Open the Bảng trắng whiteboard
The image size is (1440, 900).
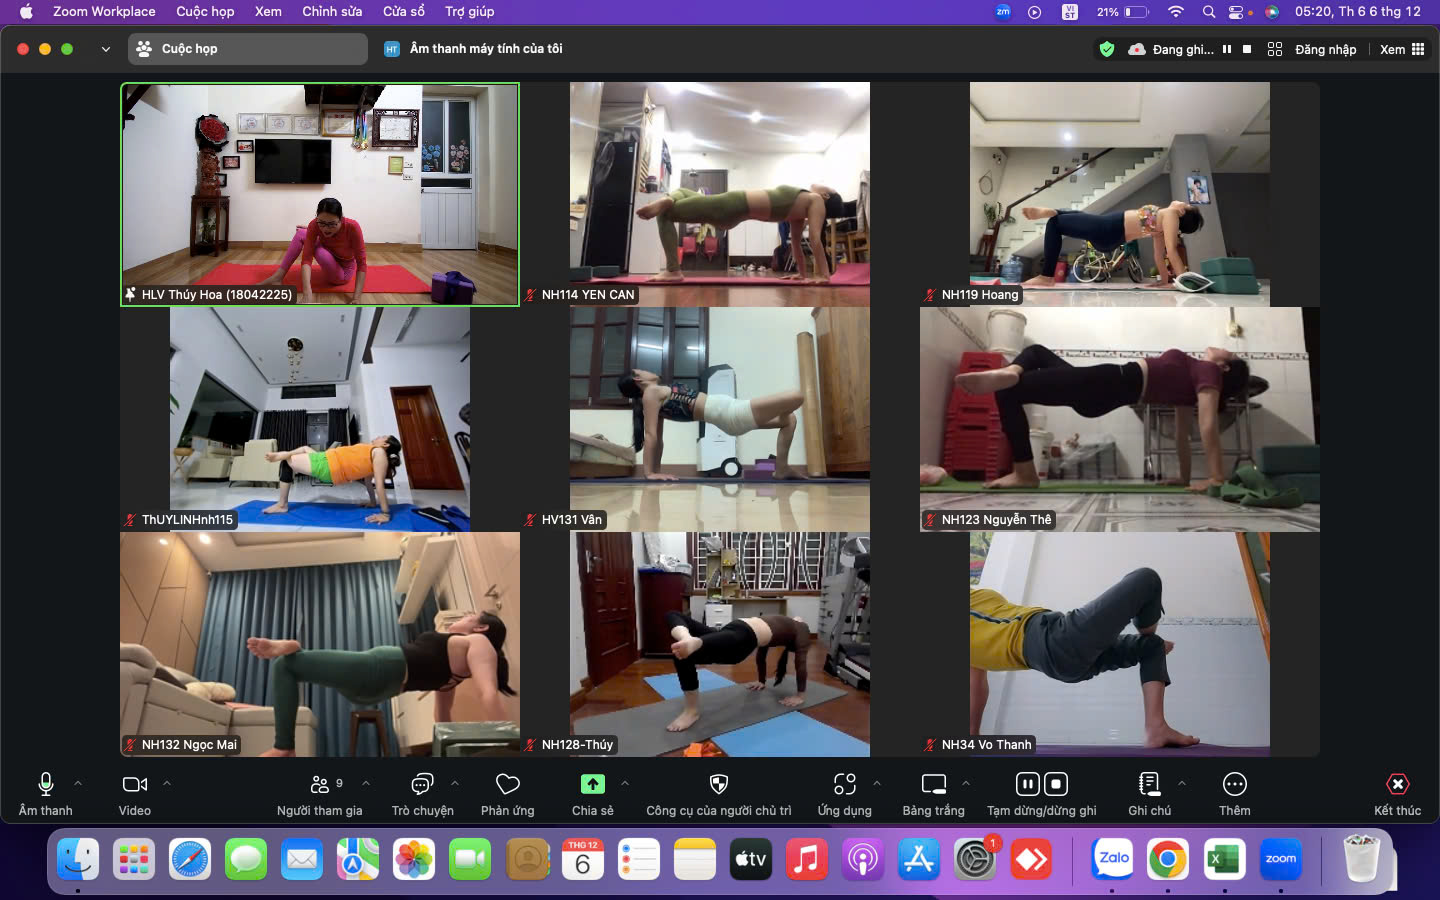click(933, 785)
